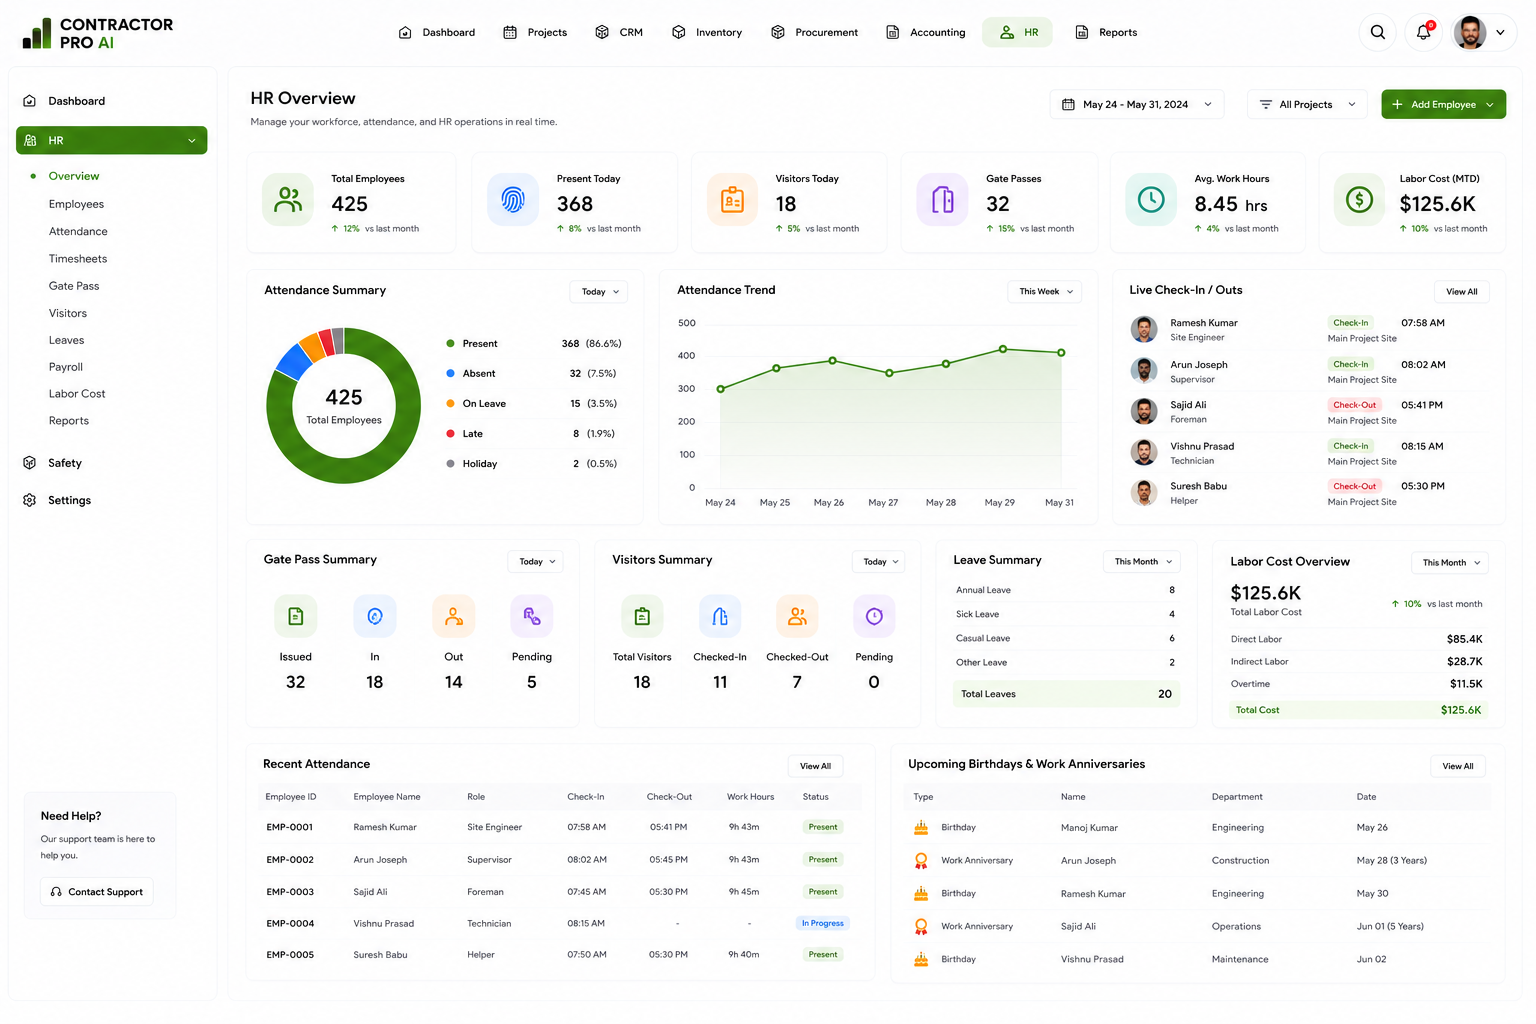Open the search magnifier icon
The width and height of the screenshot is (1536, 1024).
click(x=1377, y=32)
